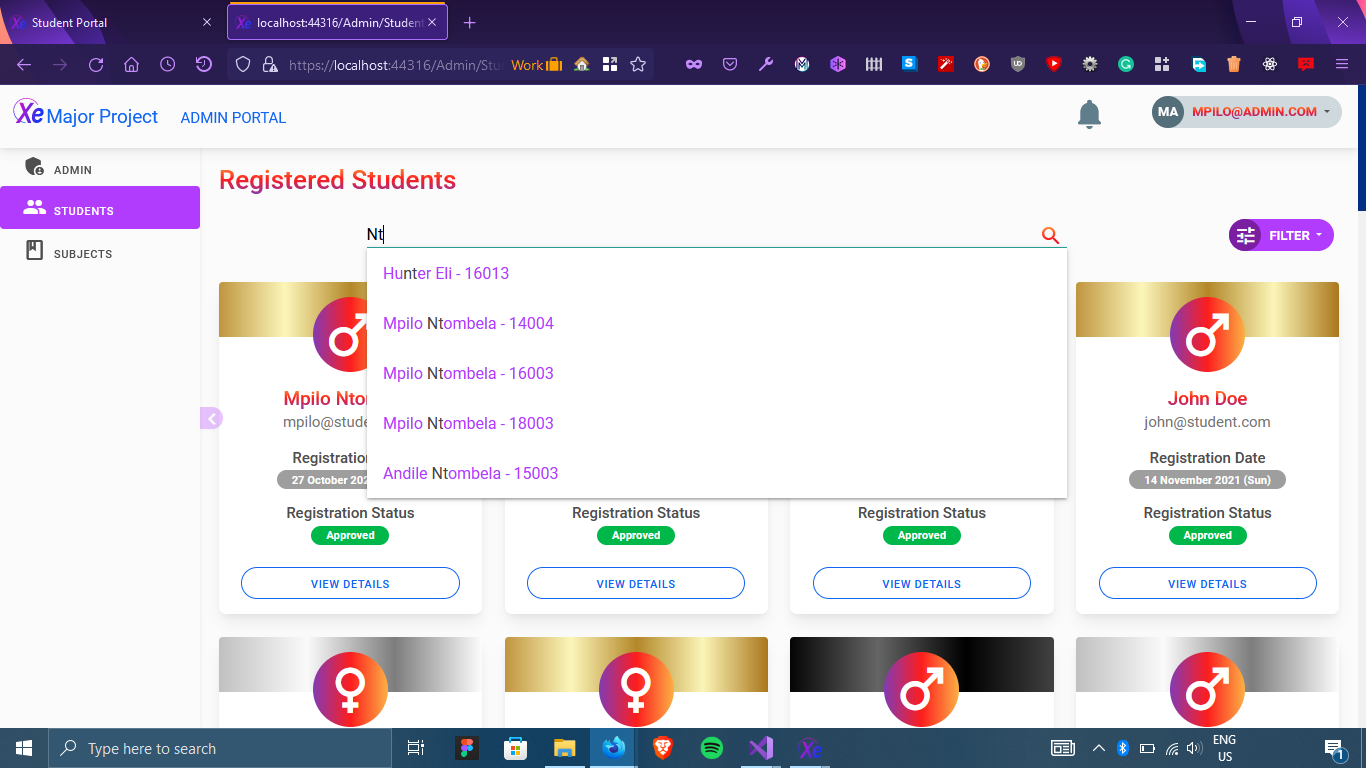Bookmark page with the star icon
This screenshot has height=768, width=1366.
point(638,65)
